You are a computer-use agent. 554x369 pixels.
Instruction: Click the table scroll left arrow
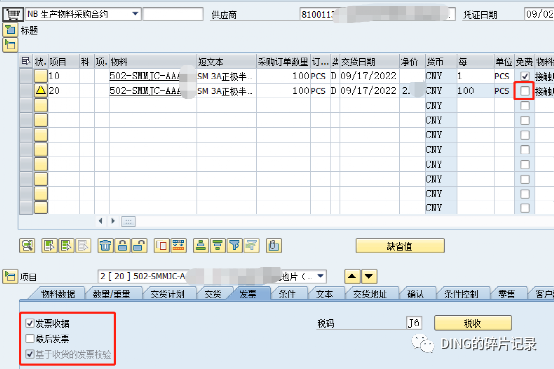tap(101, 221)
